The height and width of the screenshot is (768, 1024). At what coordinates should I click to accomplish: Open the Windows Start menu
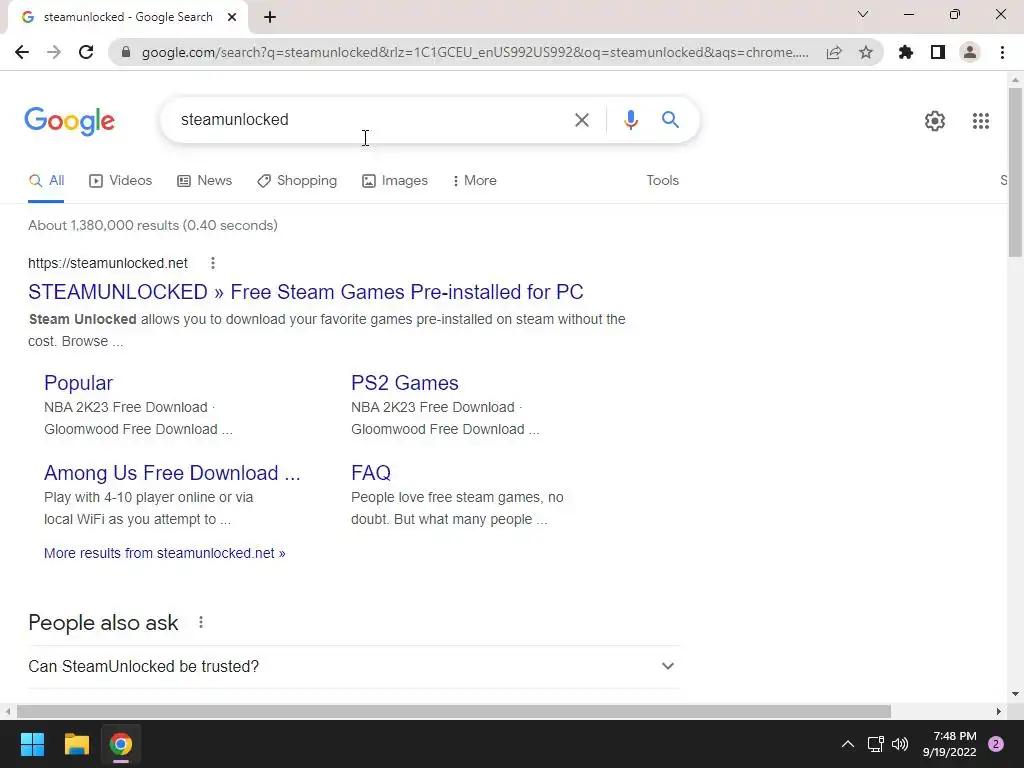33,744
